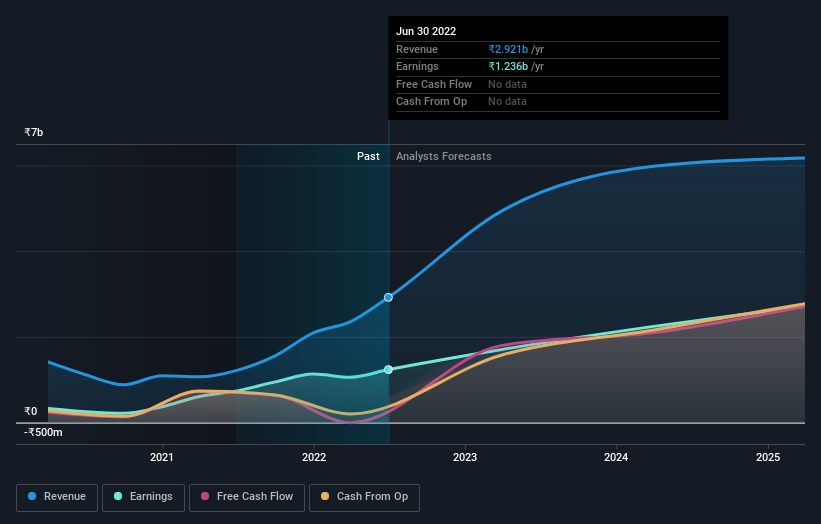Click the 2024 x-axis label
This screenshot has width=821, height=524.
pos(616,457)
